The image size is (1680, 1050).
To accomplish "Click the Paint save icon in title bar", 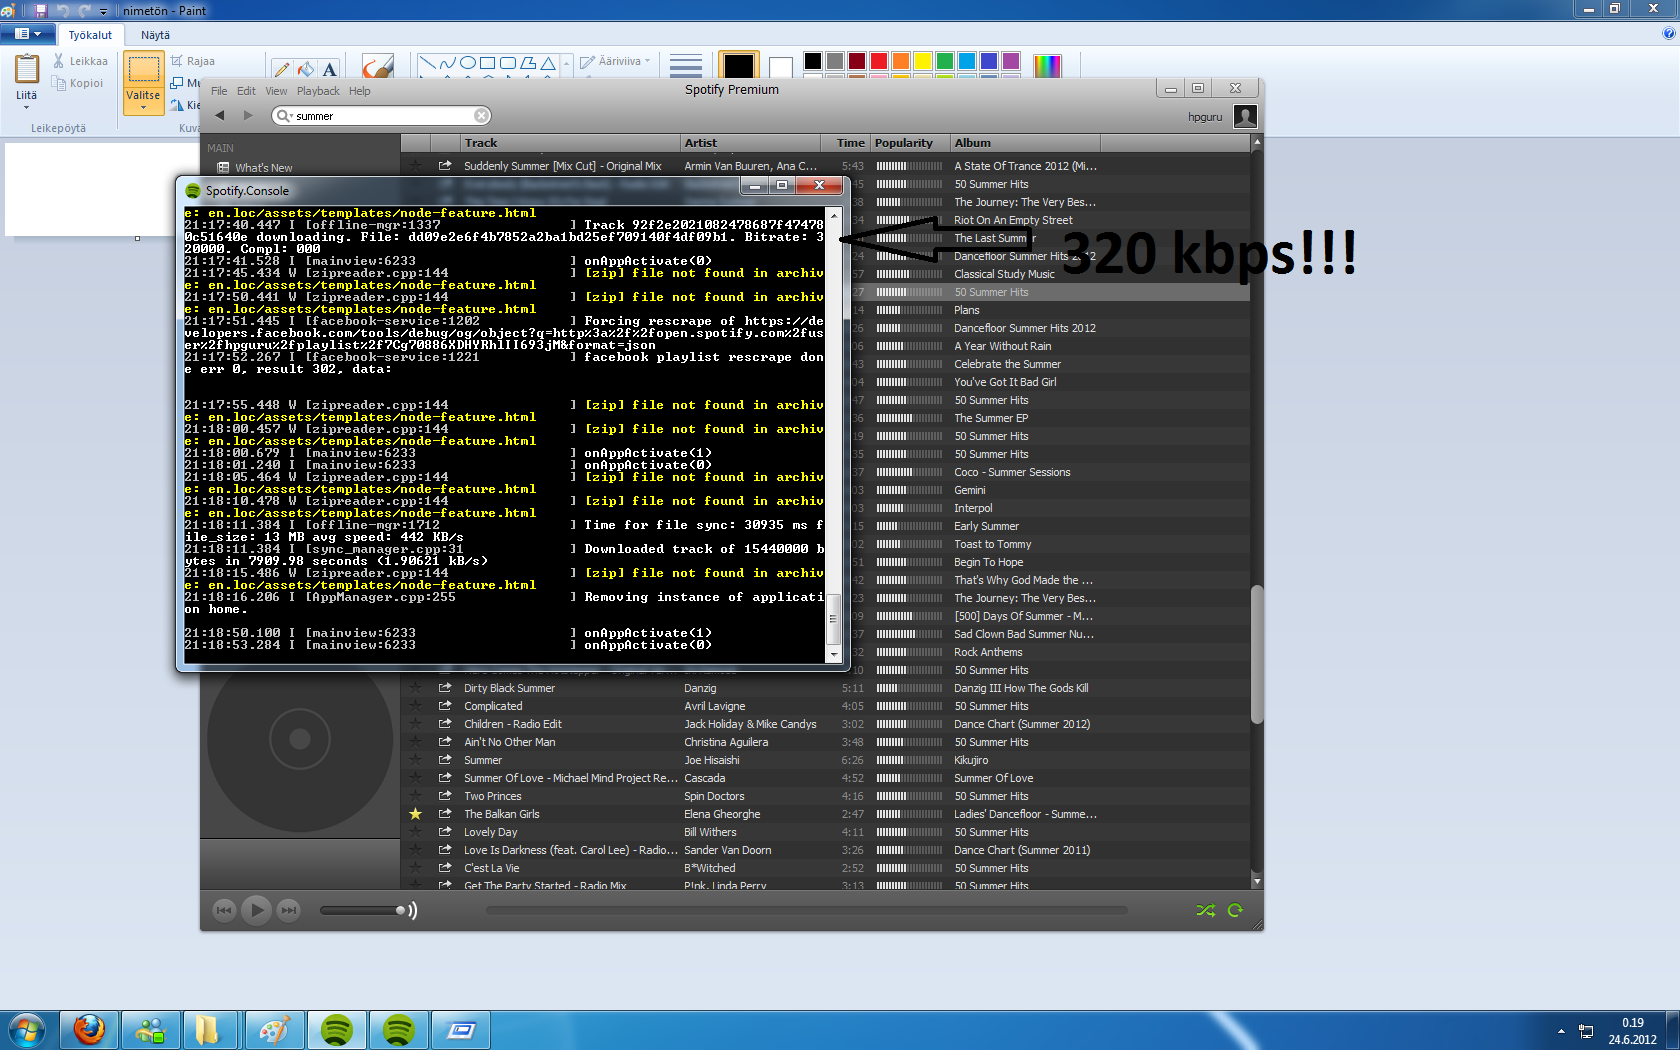I will tap(41, 10).
